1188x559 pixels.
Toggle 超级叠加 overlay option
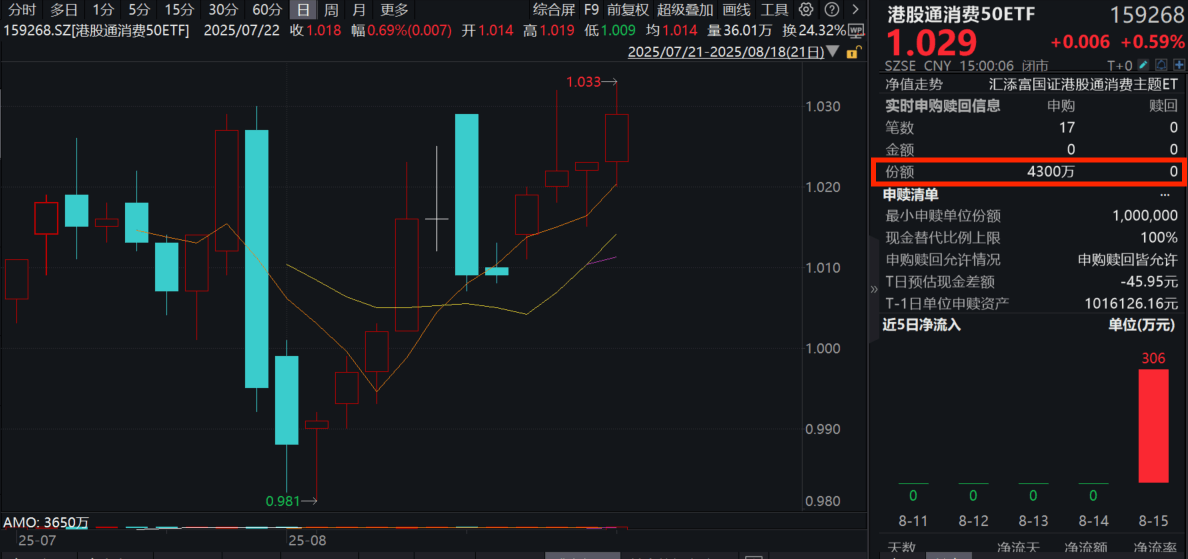[x=685, y=9]
